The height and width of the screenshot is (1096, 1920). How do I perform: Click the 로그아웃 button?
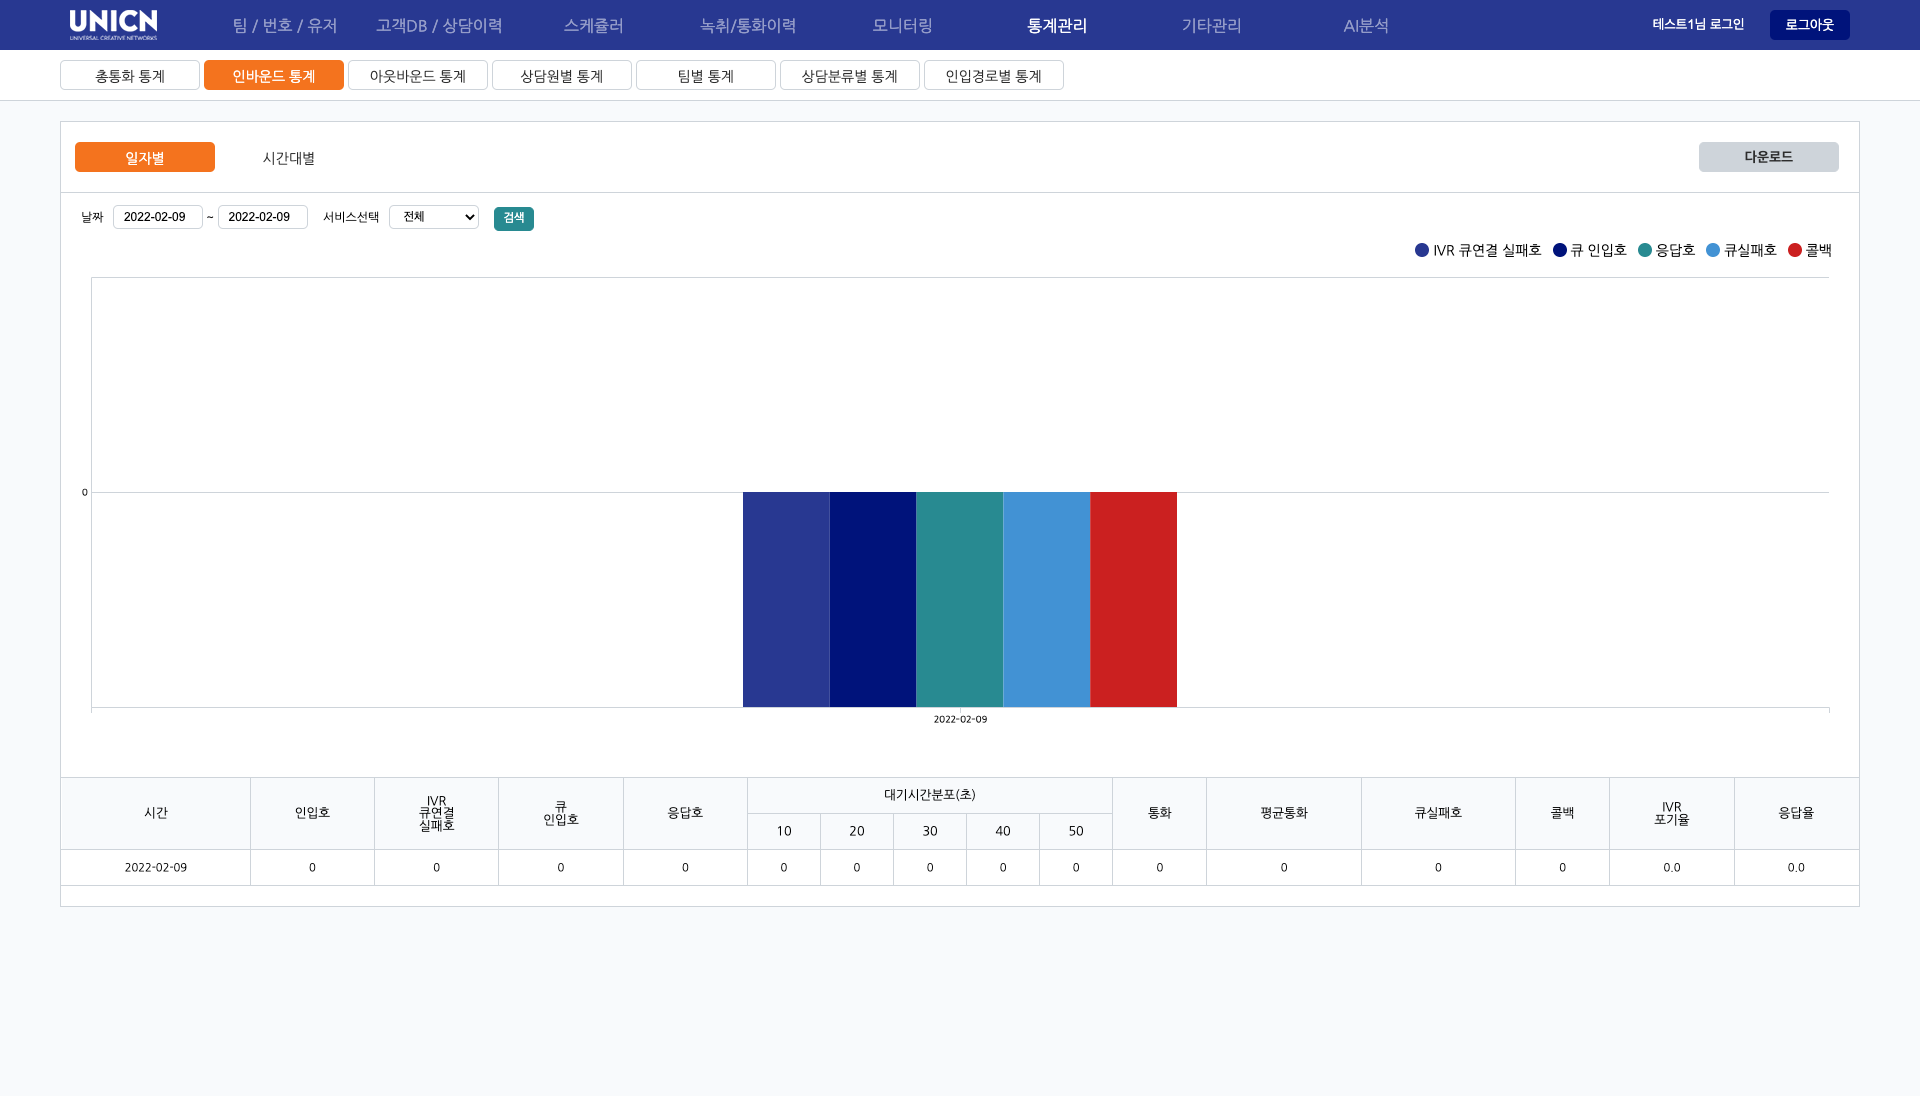(x=1809, y=25)
